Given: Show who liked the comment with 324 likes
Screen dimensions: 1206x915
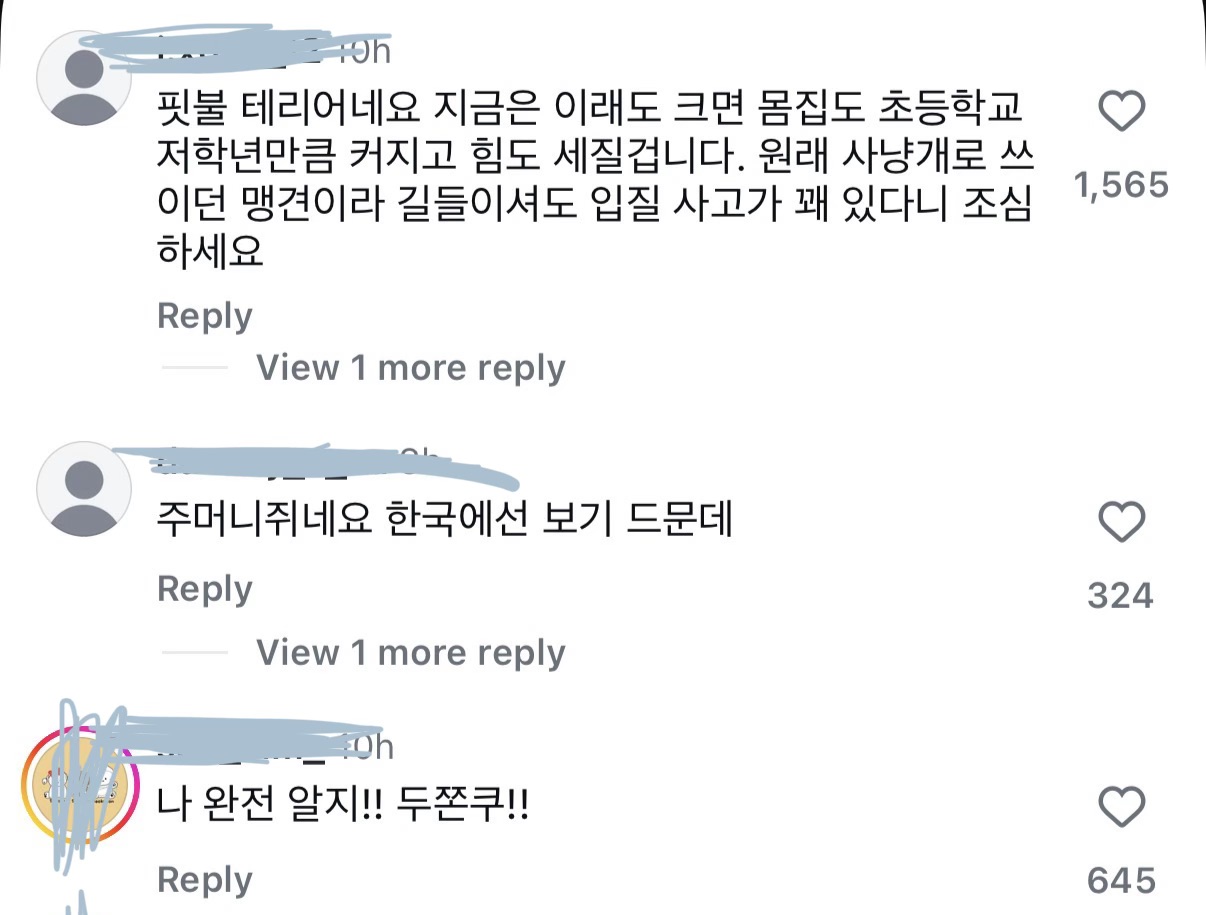Looking at the screenshot, I should point(1120,596).
